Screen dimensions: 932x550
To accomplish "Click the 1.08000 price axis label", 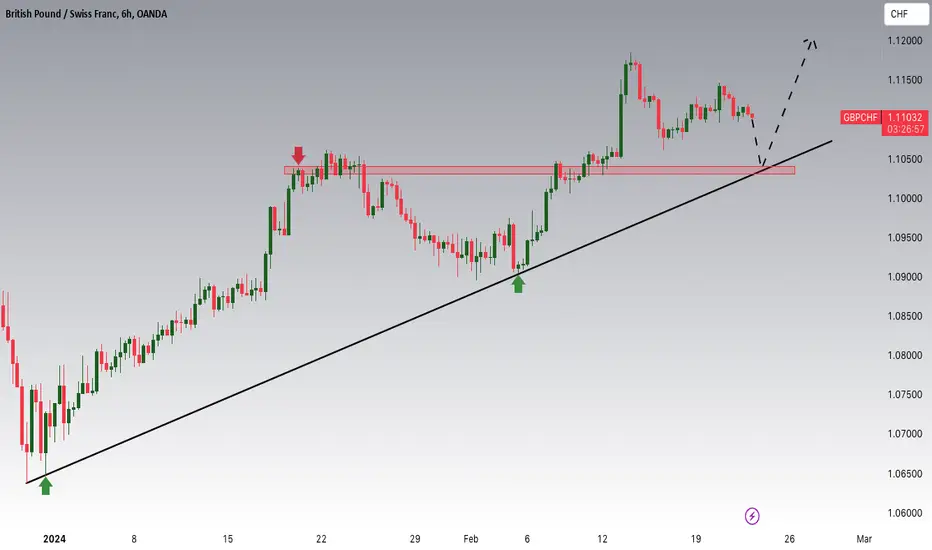I will pyautogui.click(x=905, y=355).
